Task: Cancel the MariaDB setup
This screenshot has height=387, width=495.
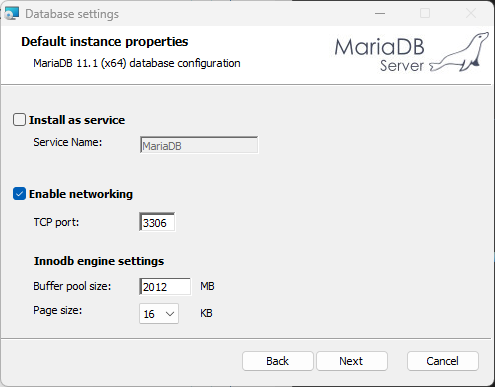Action: 443,361
